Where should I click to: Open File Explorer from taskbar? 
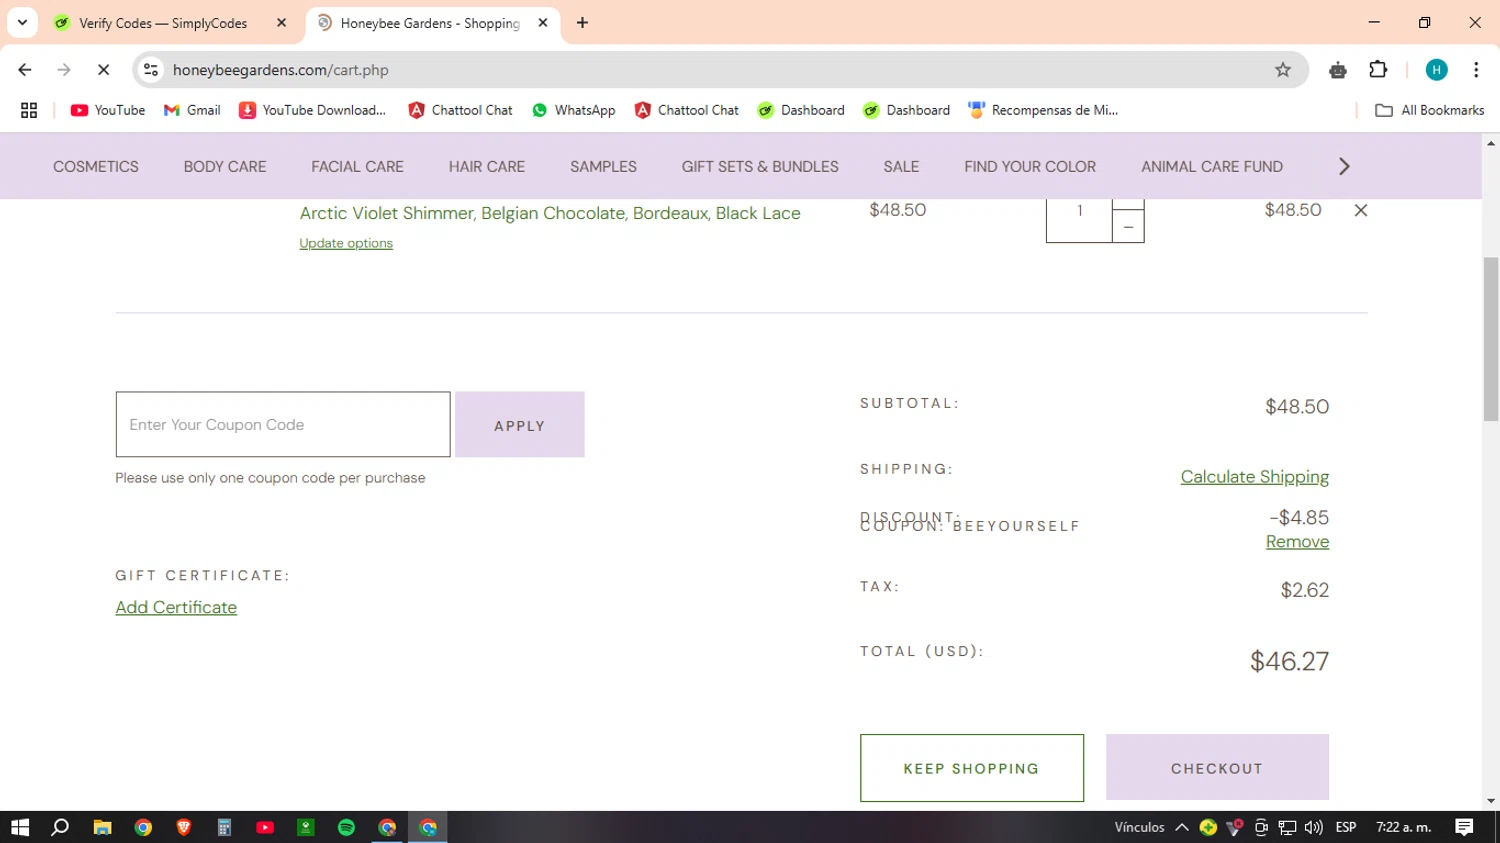[102, 827]
